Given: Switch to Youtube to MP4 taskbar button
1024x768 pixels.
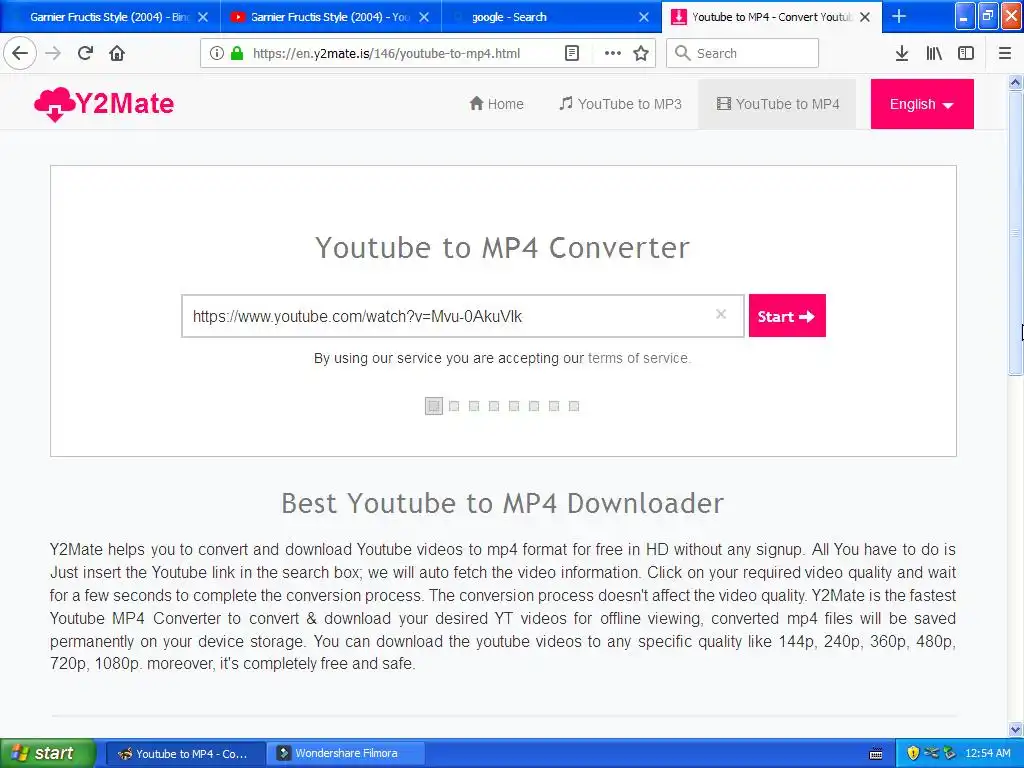Looking at the screenshot, I should 185,754.
